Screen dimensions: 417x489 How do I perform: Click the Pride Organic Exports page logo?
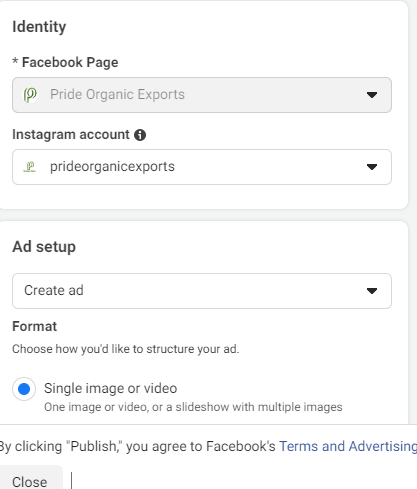pos(30,95)
